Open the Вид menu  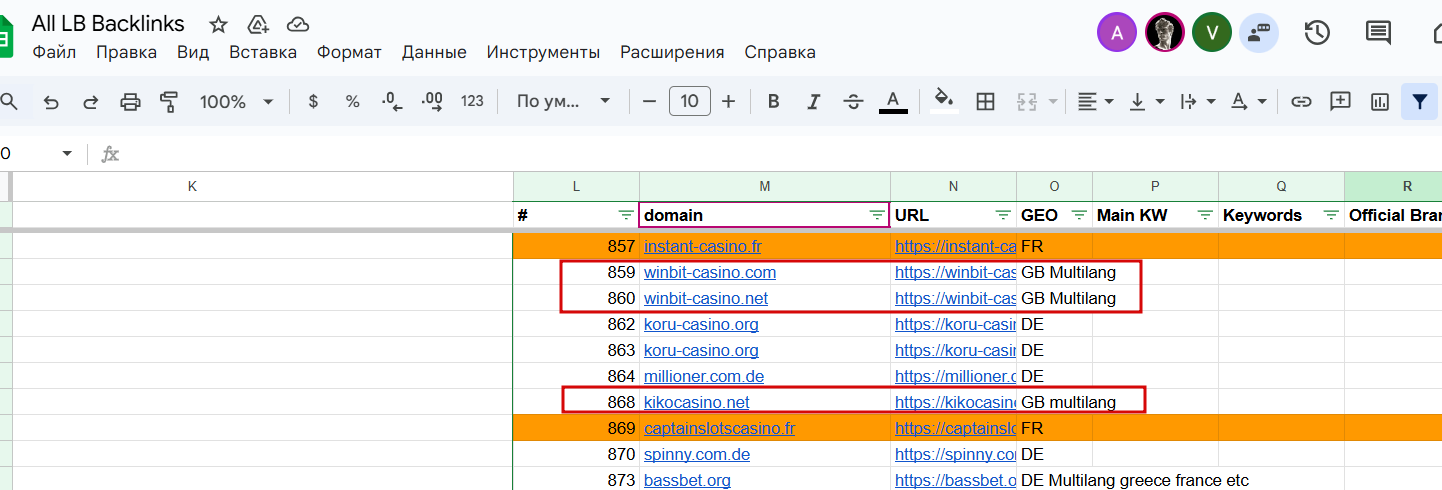[x=193, y=52]
